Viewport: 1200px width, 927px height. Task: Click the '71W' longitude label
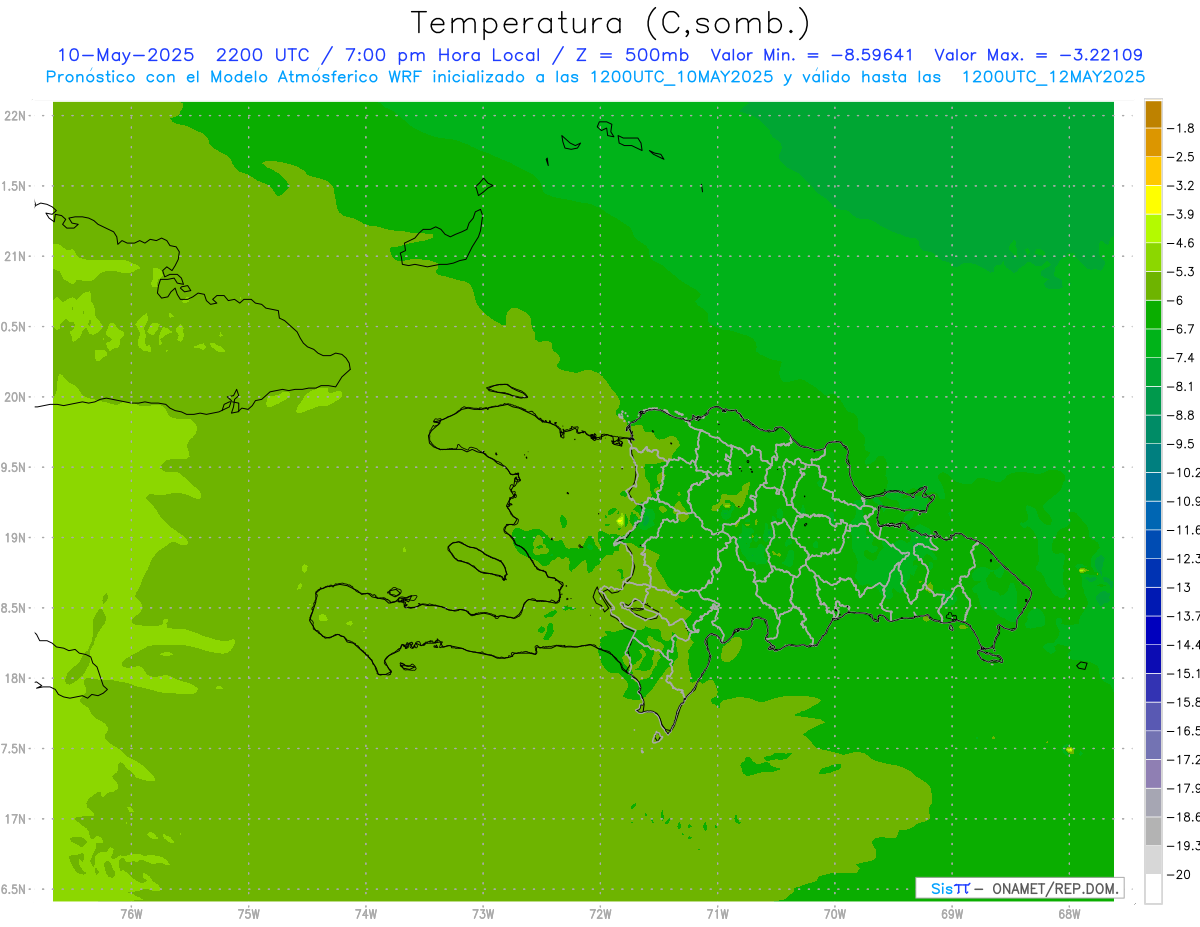pyautogui.click(x=717, y=913)
